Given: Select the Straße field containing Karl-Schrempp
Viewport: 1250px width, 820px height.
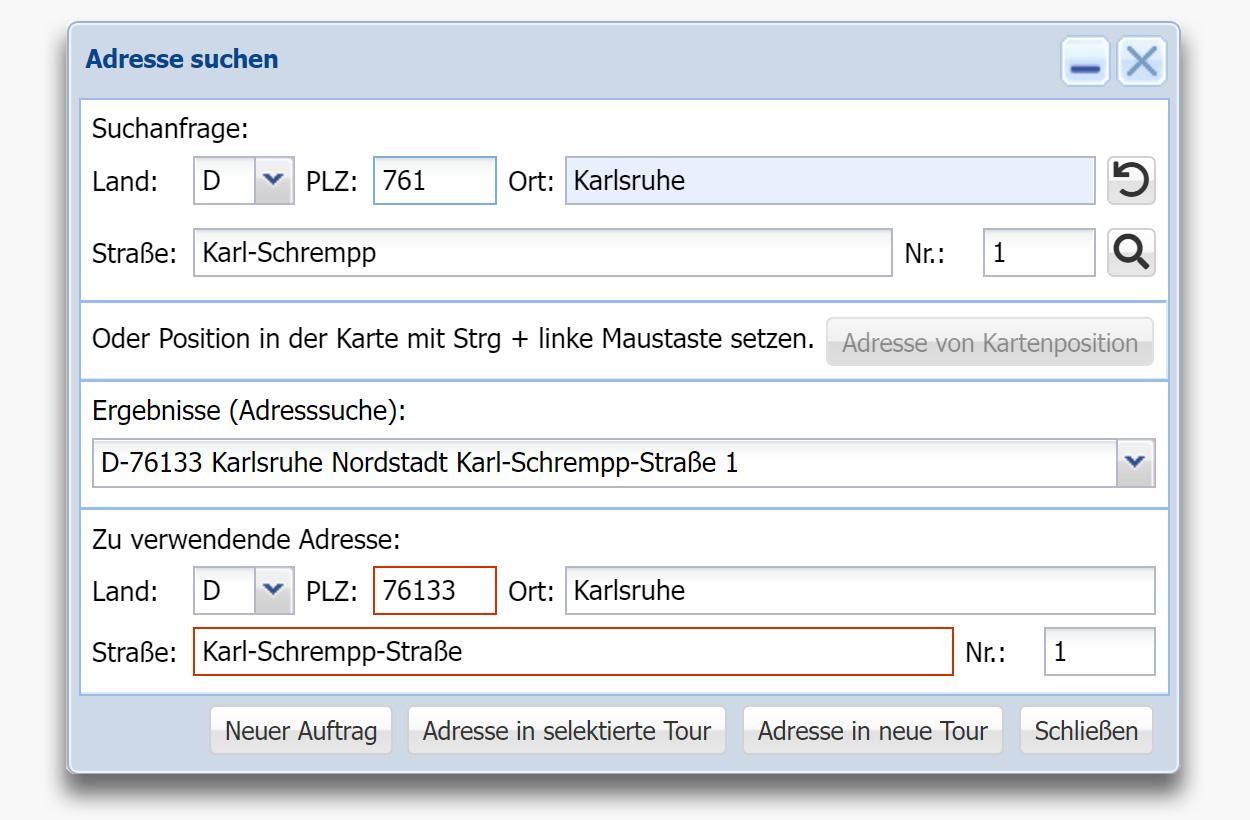Looking at the screenshot, I should (542, 252).
